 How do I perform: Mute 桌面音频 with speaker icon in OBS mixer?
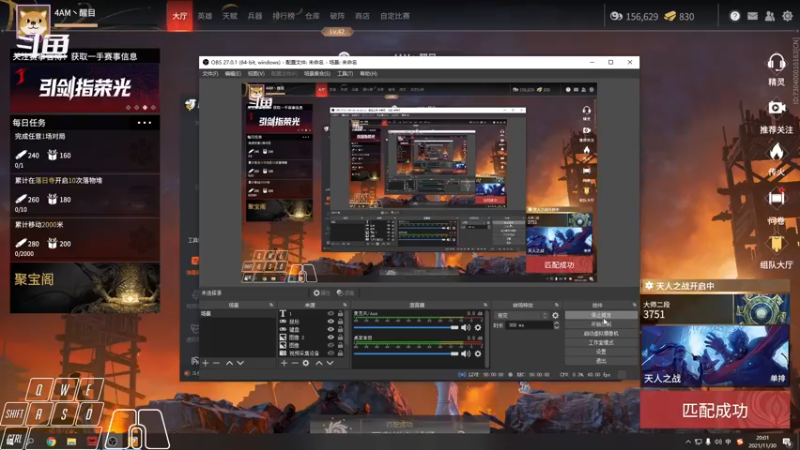pos(466,353)
